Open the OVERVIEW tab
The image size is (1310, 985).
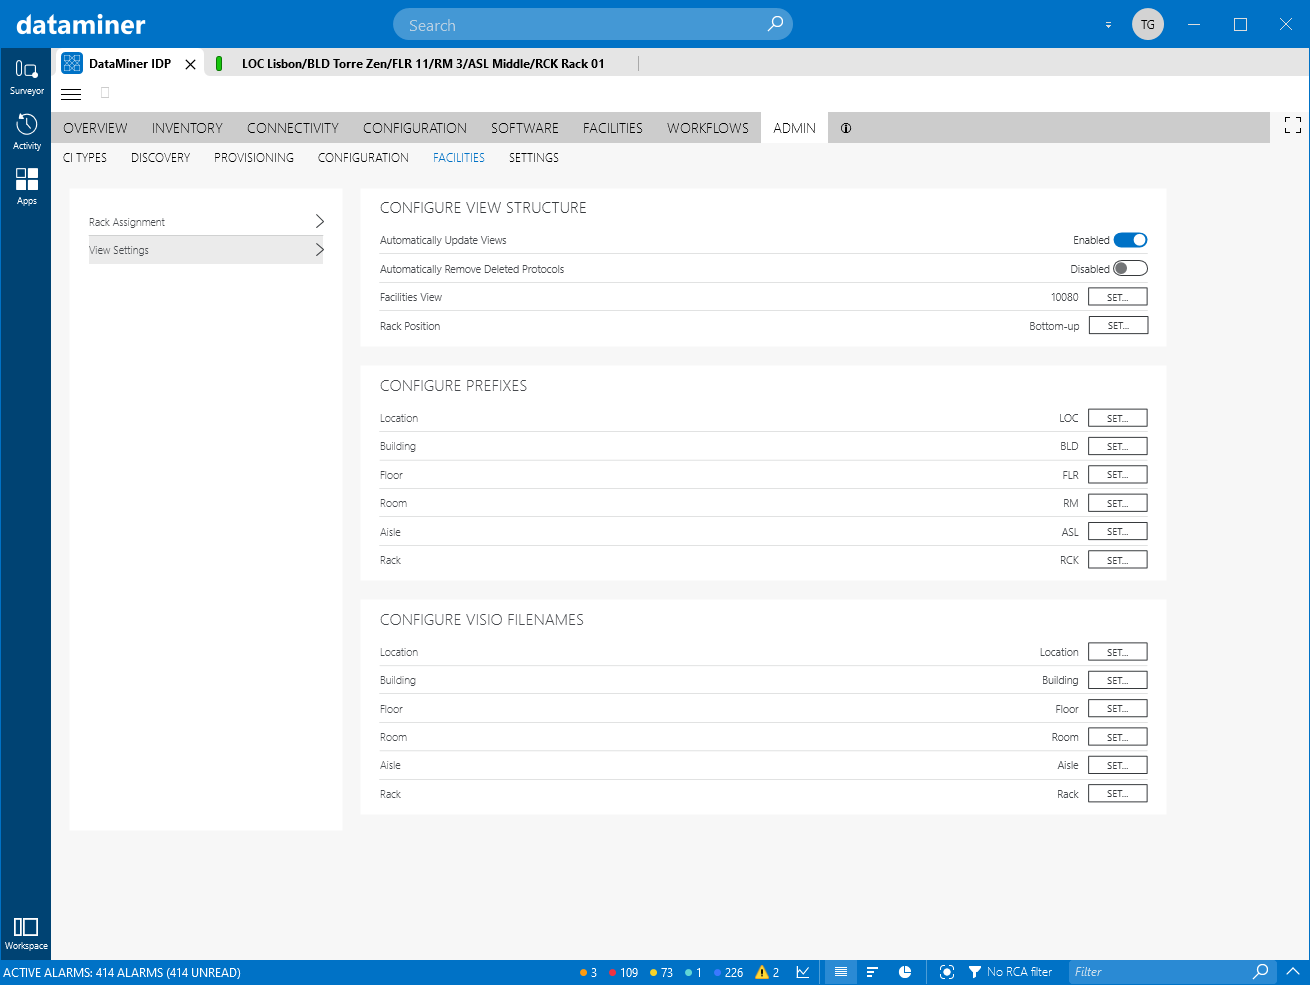pyautogui.click(x=95, y=128)
